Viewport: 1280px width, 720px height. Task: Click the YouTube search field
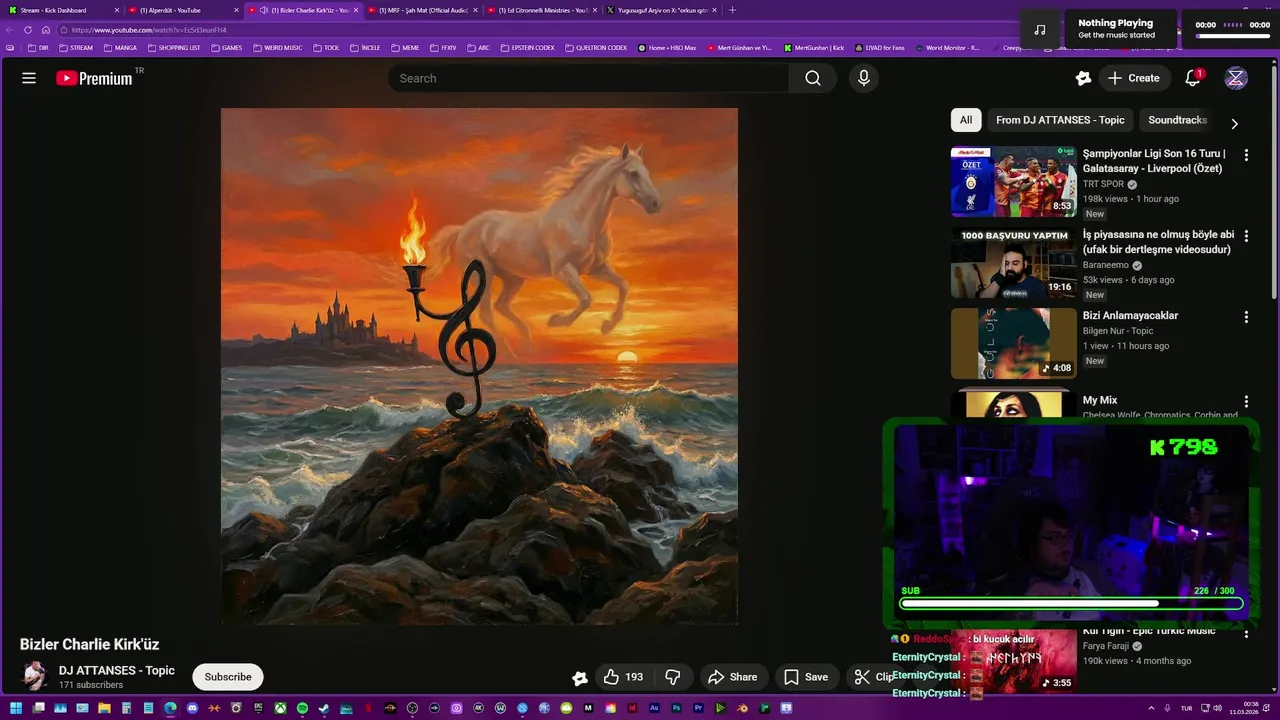pyautogui.click(x=588, y=78)
